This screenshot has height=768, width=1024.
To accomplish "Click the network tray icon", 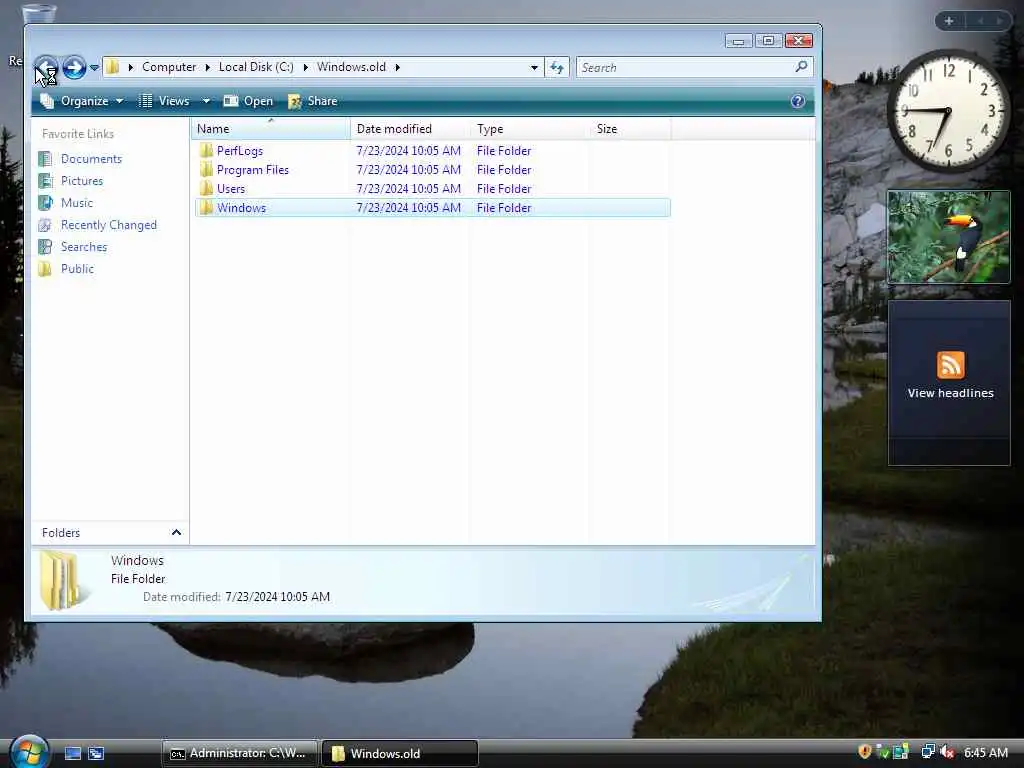I will click(928, 752).
